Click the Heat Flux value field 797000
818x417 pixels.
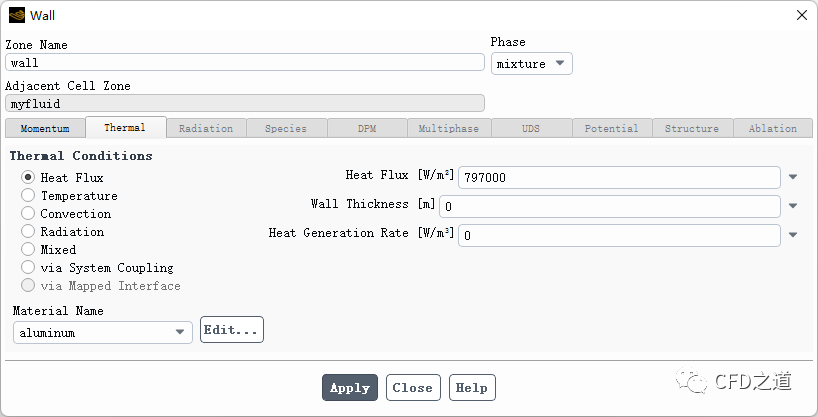(x=619, y=177)
